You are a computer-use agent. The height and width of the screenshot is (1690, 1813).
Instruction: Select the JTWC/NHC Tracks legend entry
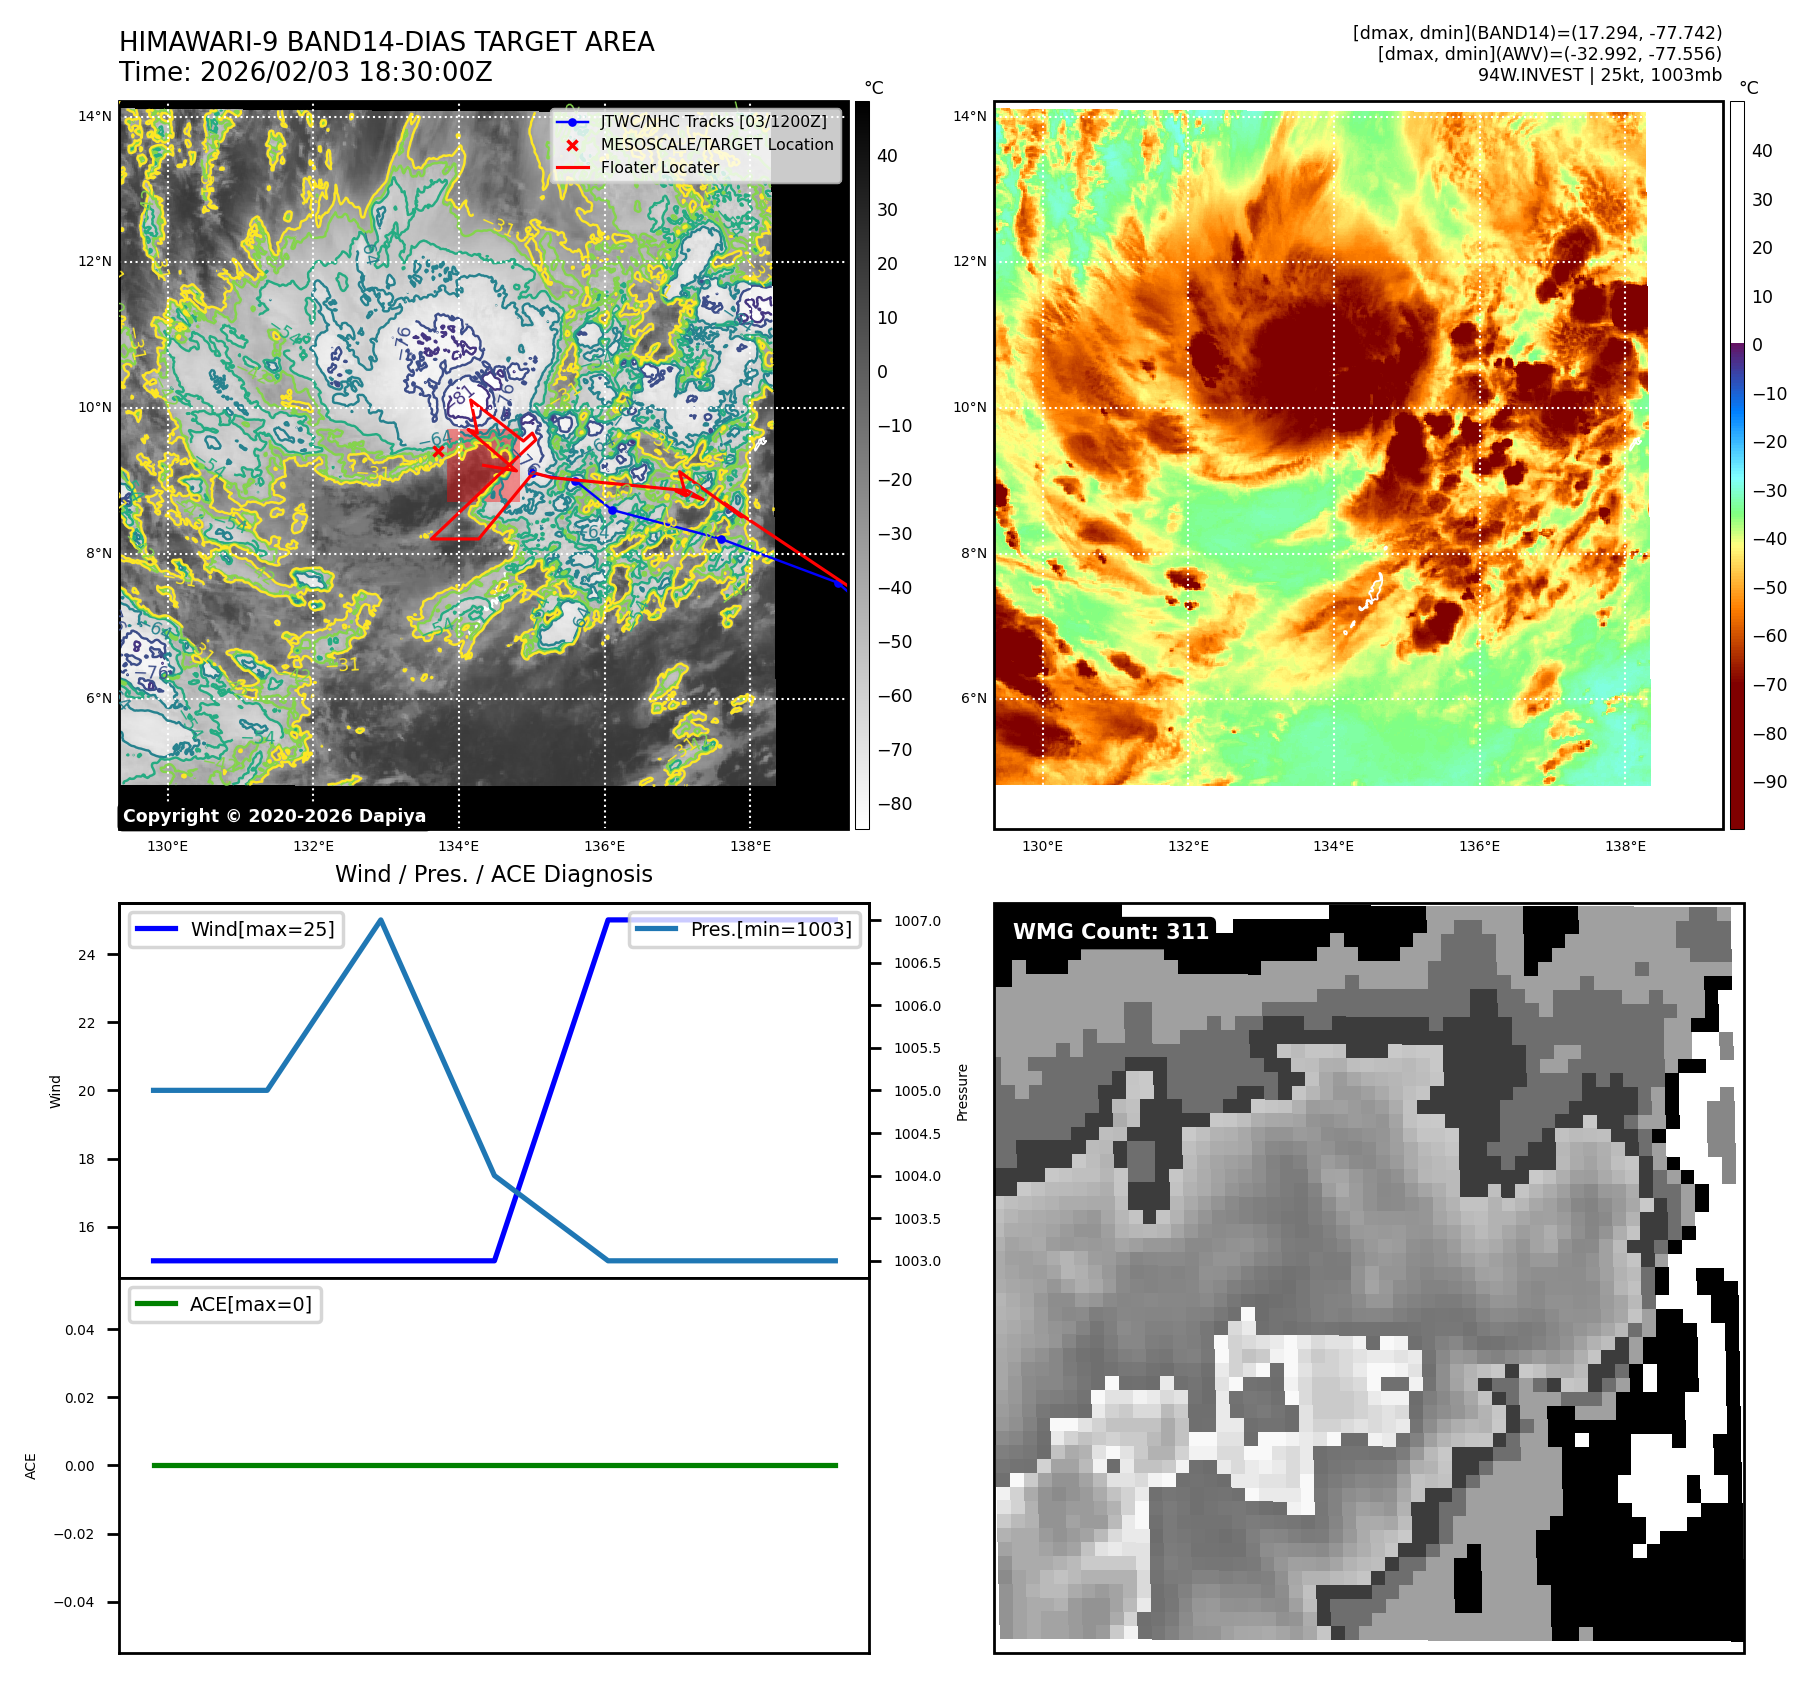(x=713, y=122)
